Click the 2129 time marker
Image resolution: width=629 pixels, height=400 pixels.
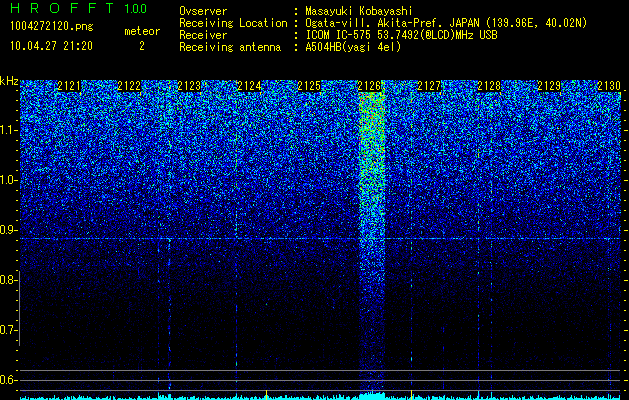click(549, 86)
